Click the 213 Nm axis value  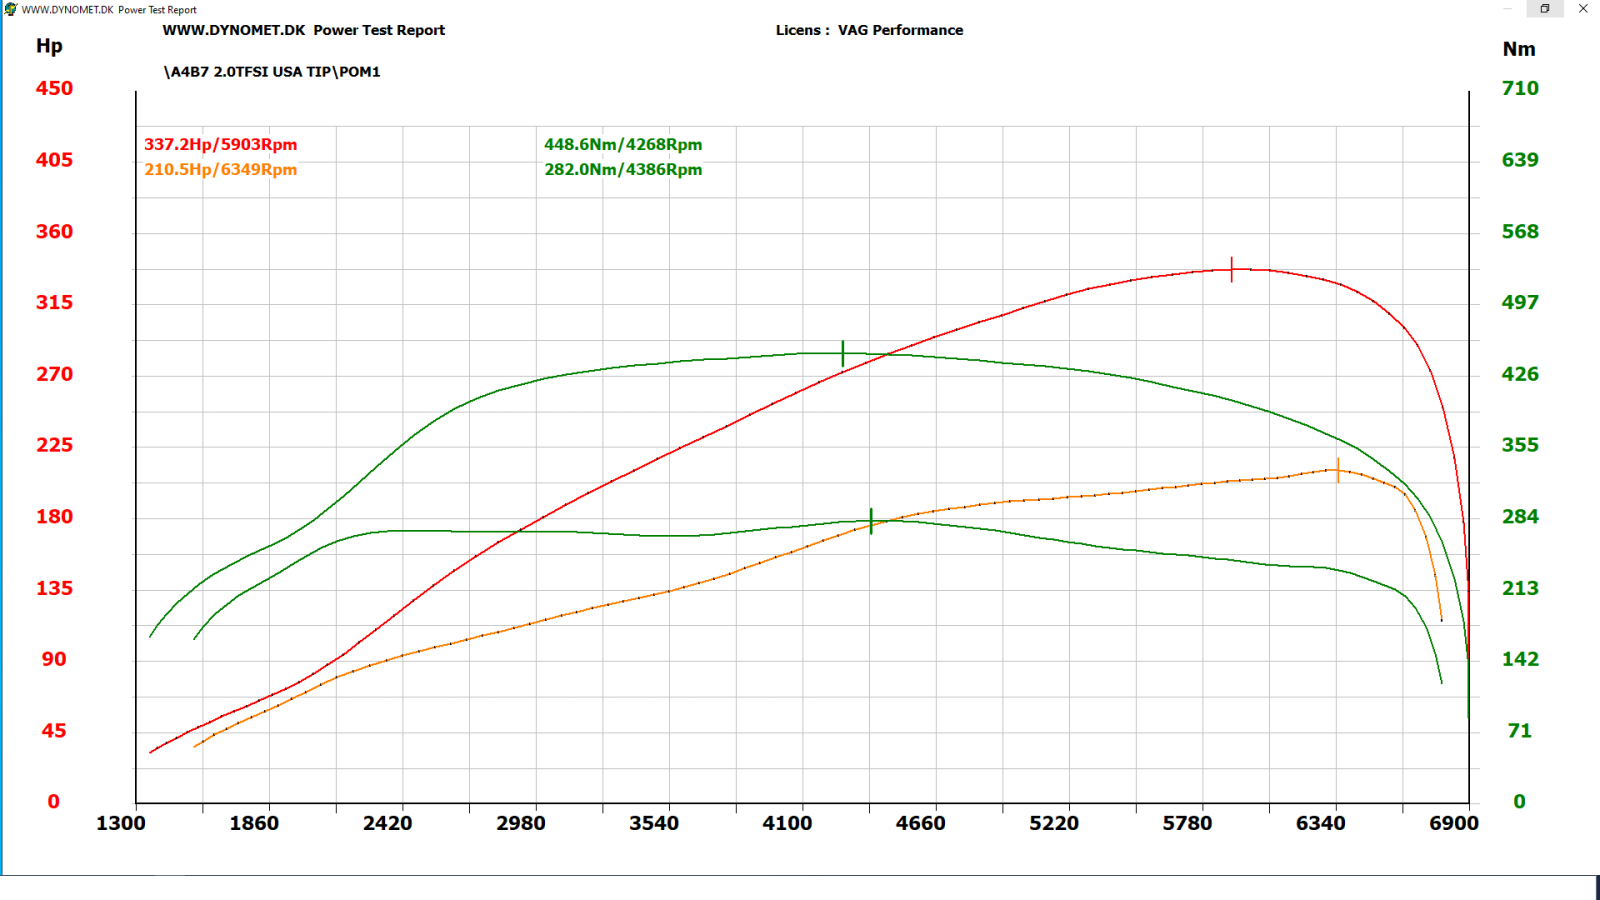[x=1520, y=588]
